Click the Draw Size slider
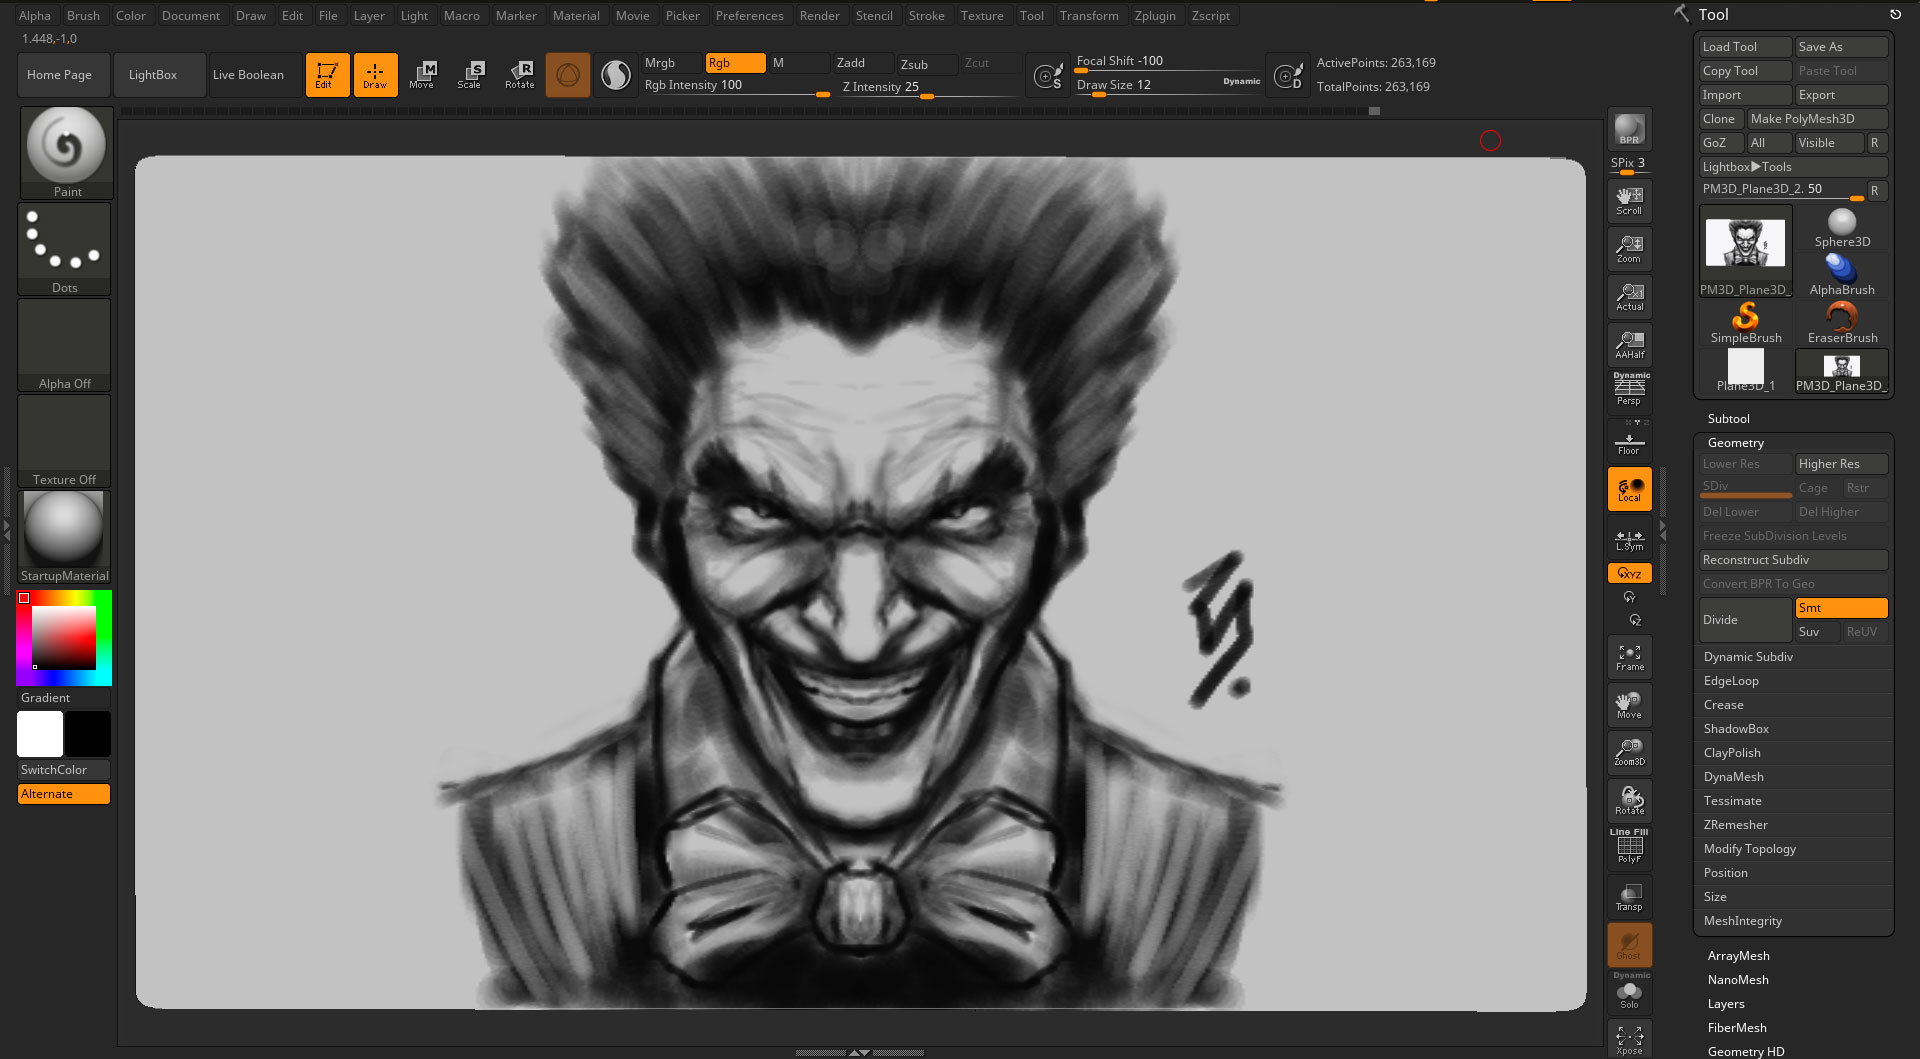The image size is (1920, 1059). tap(1168, 86)
